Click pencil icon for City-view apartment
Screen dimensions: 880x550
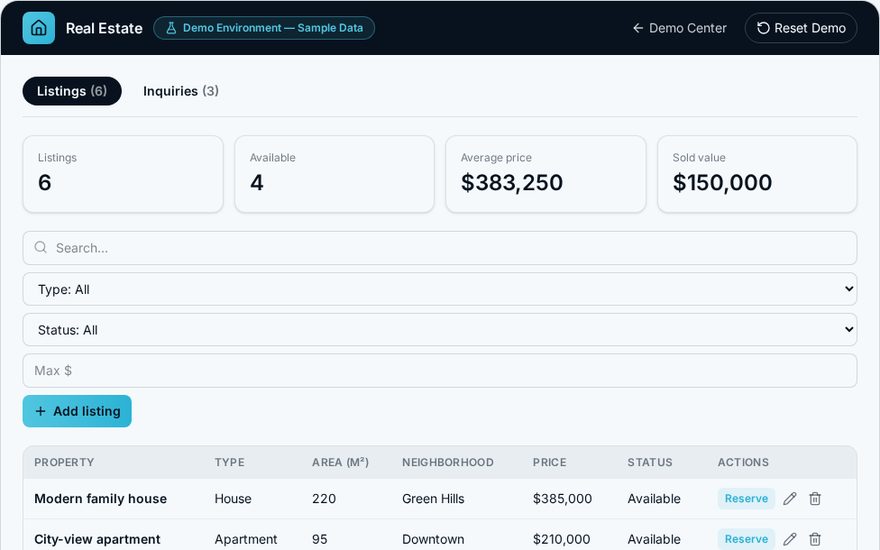(790, 539)
